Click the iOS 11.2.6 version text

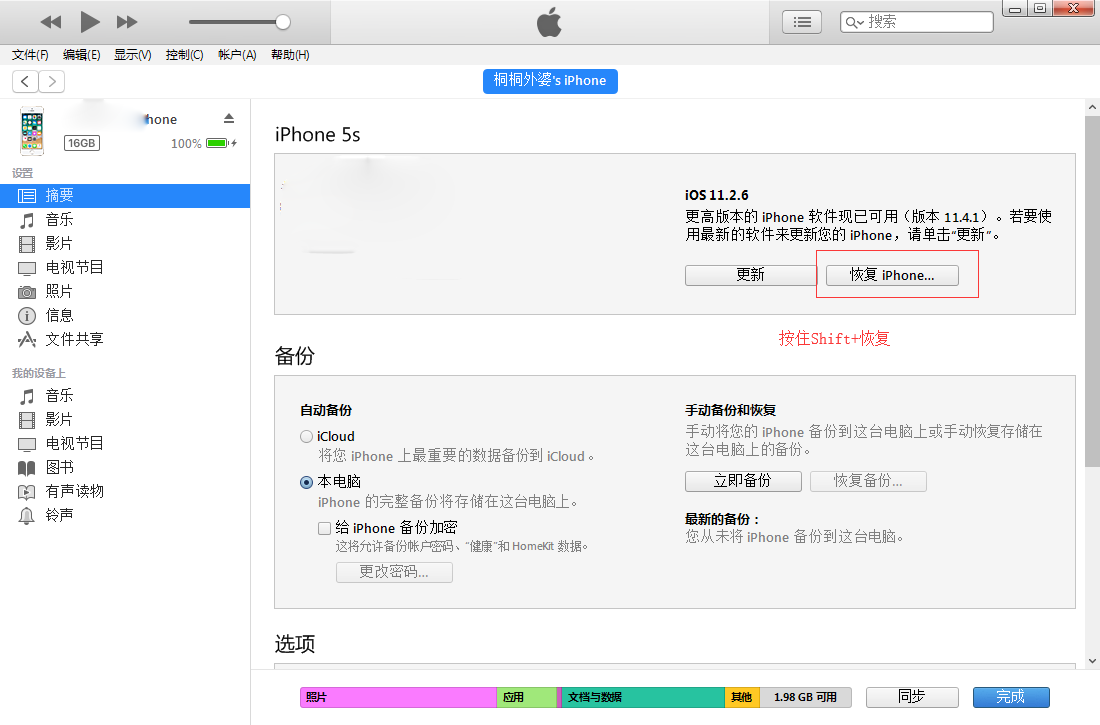pyautogui.click(x=717, y=195)
